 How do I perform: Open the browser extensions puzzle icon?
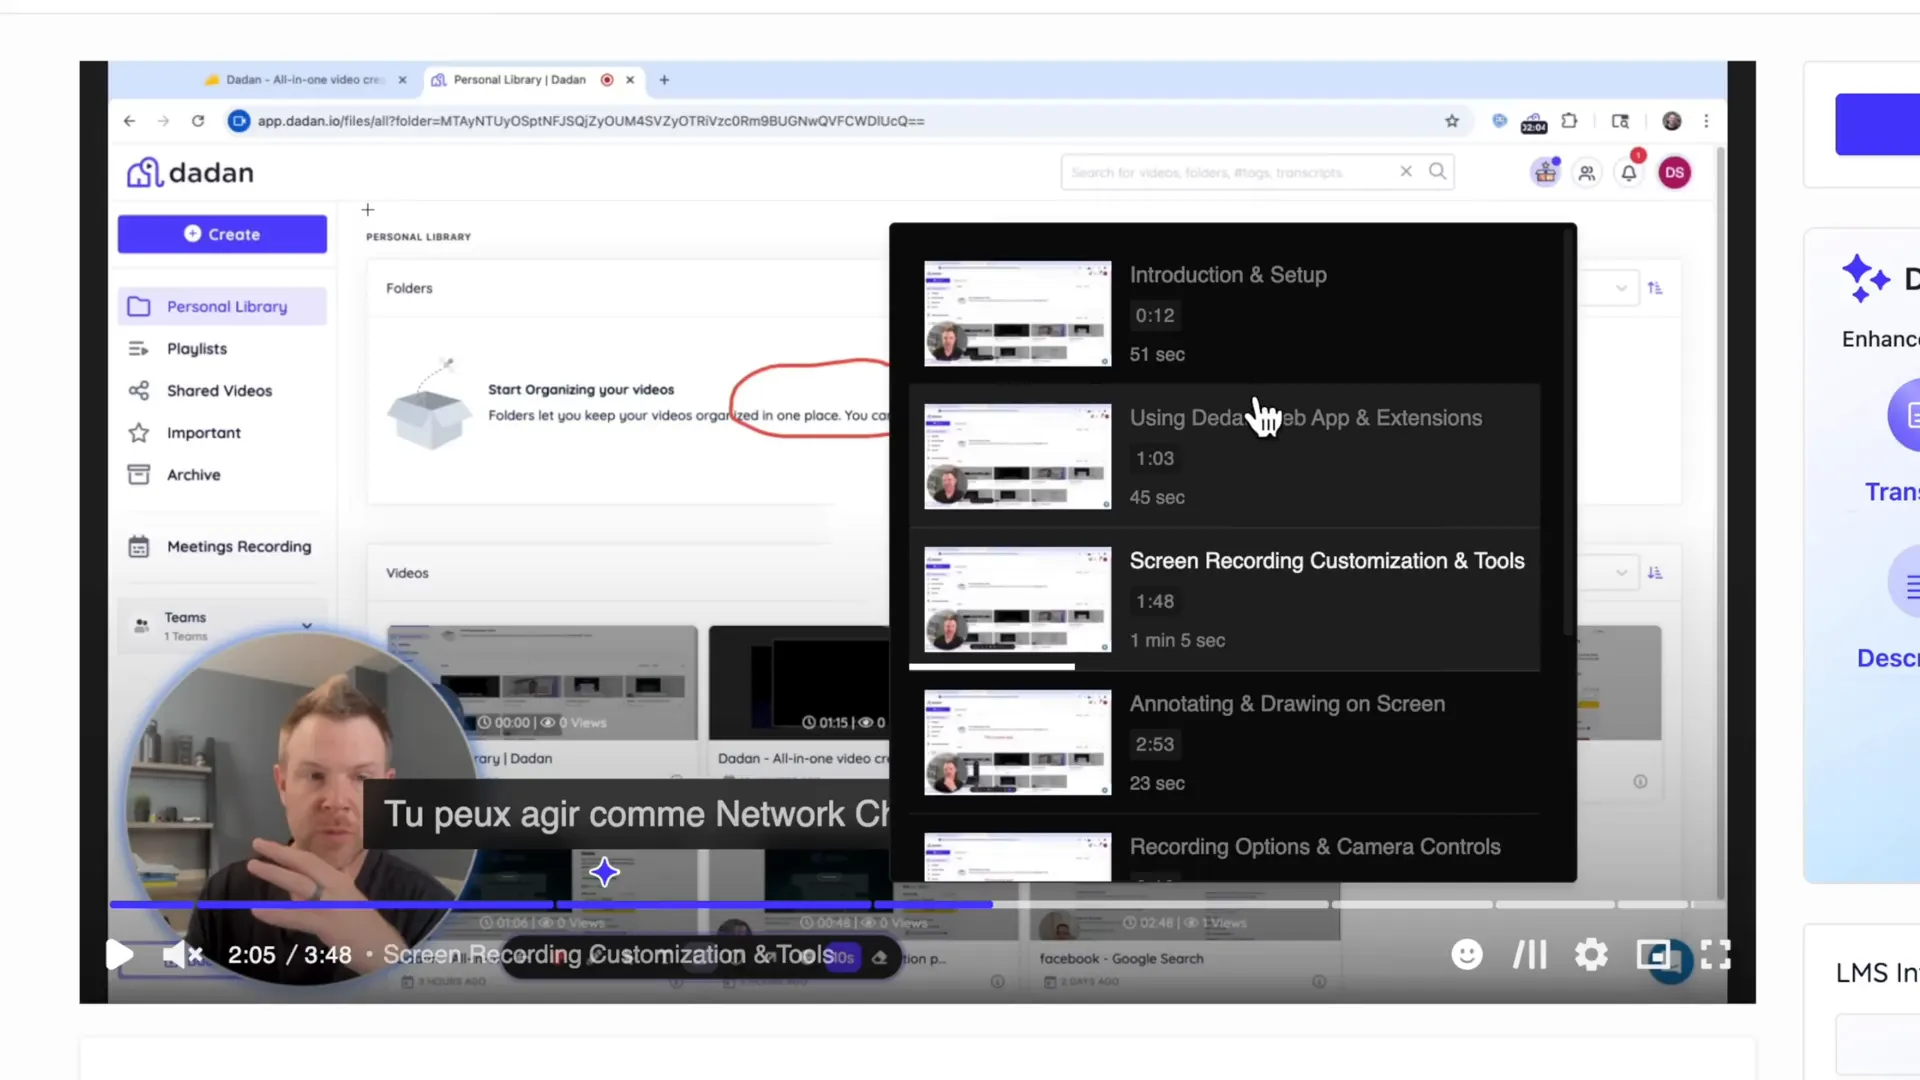pyautogui.click(x=1569, y=121)
